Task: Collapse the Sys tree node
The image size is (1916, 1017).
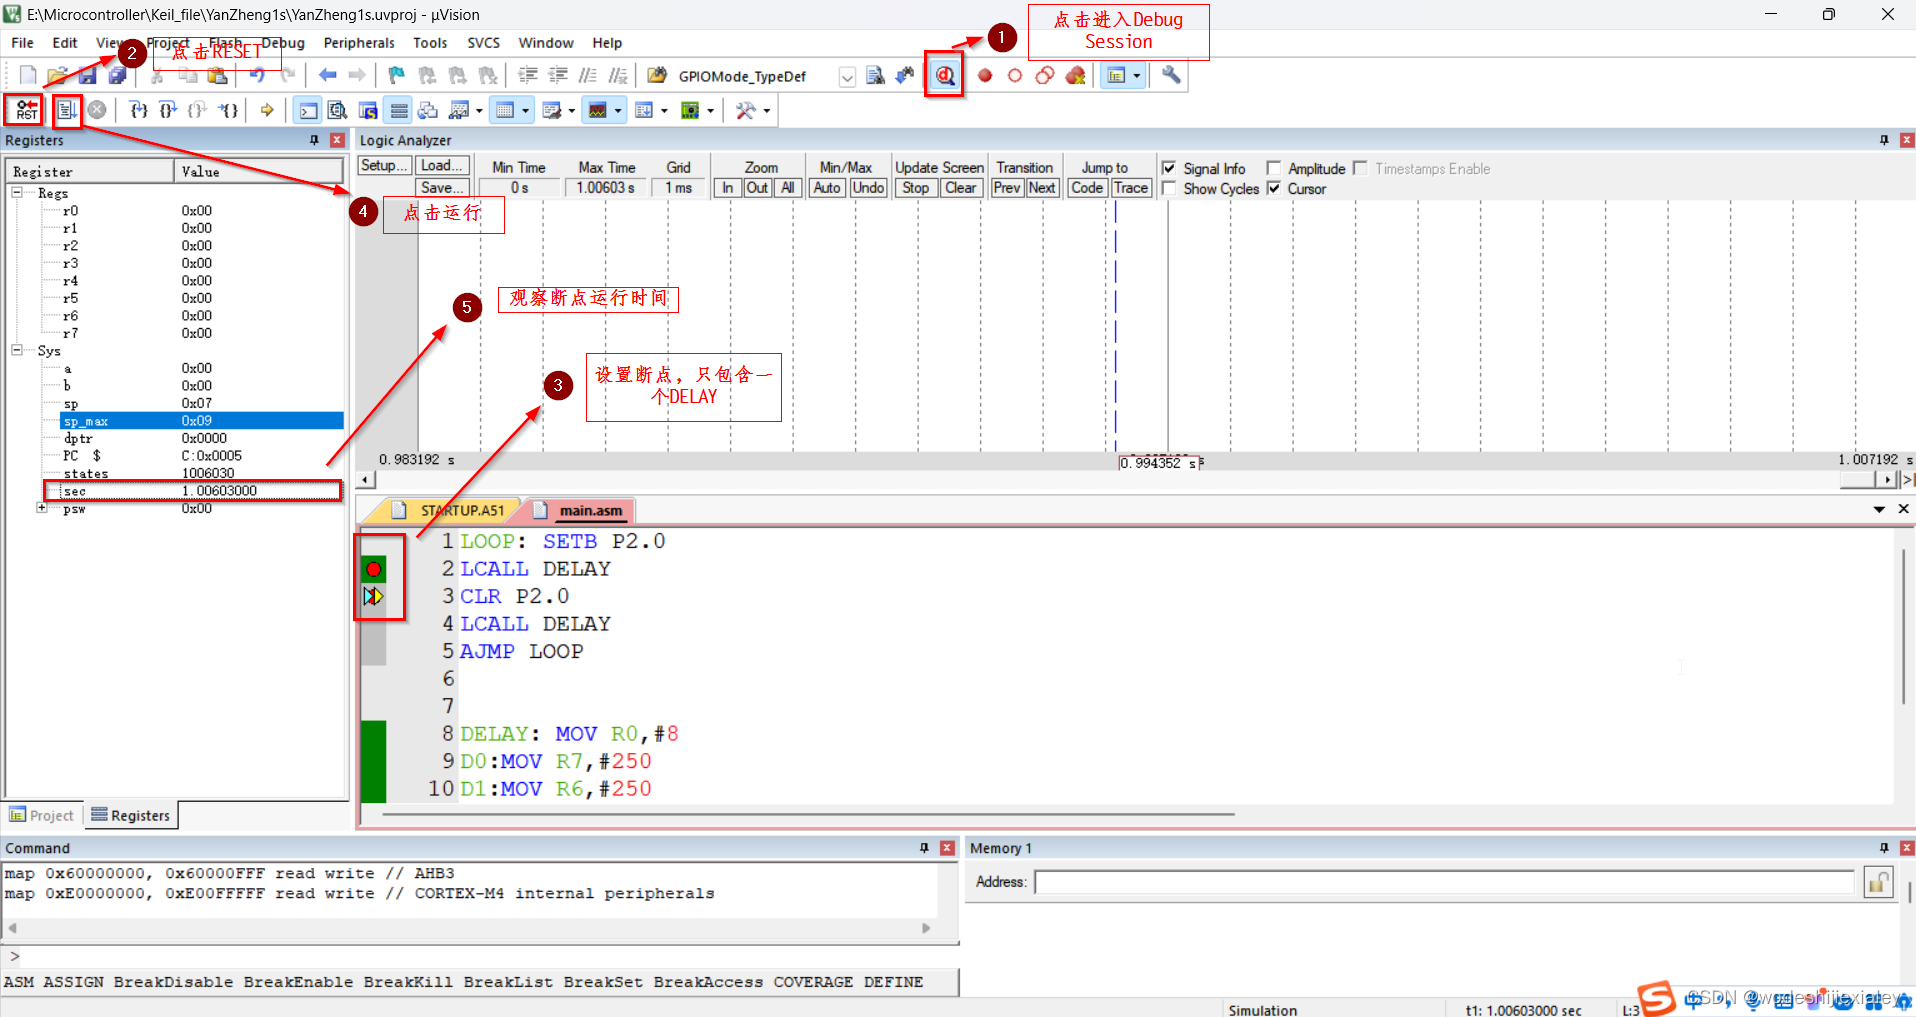Action: tap(17, 350)
